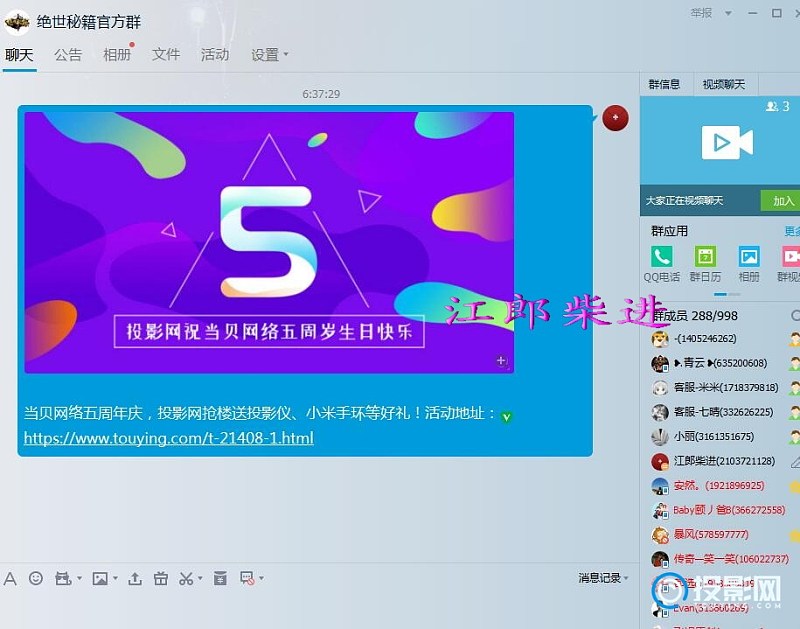800x629 pixels.
Task: Open the 消息记录 message history dropdown
Action: click(x=603, y=578)
